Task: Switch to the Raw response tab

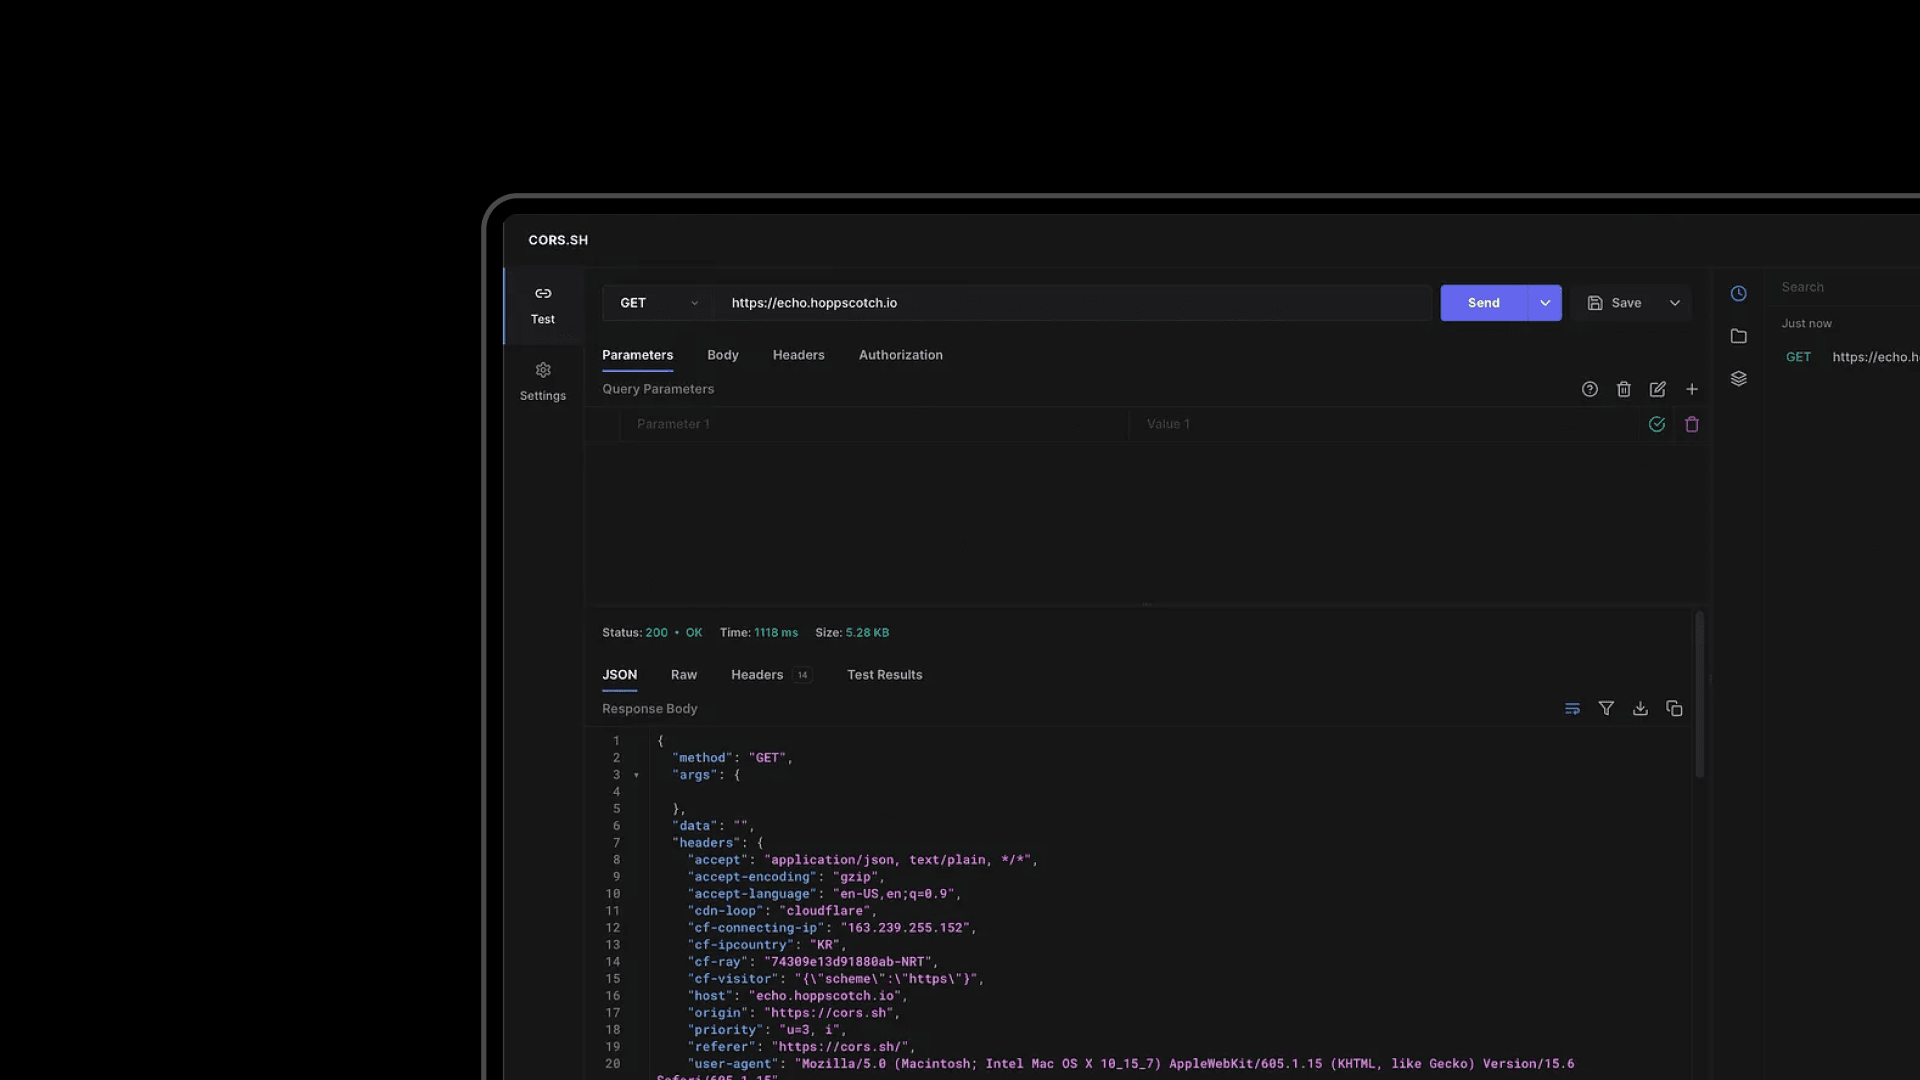Action: point(684,675)
